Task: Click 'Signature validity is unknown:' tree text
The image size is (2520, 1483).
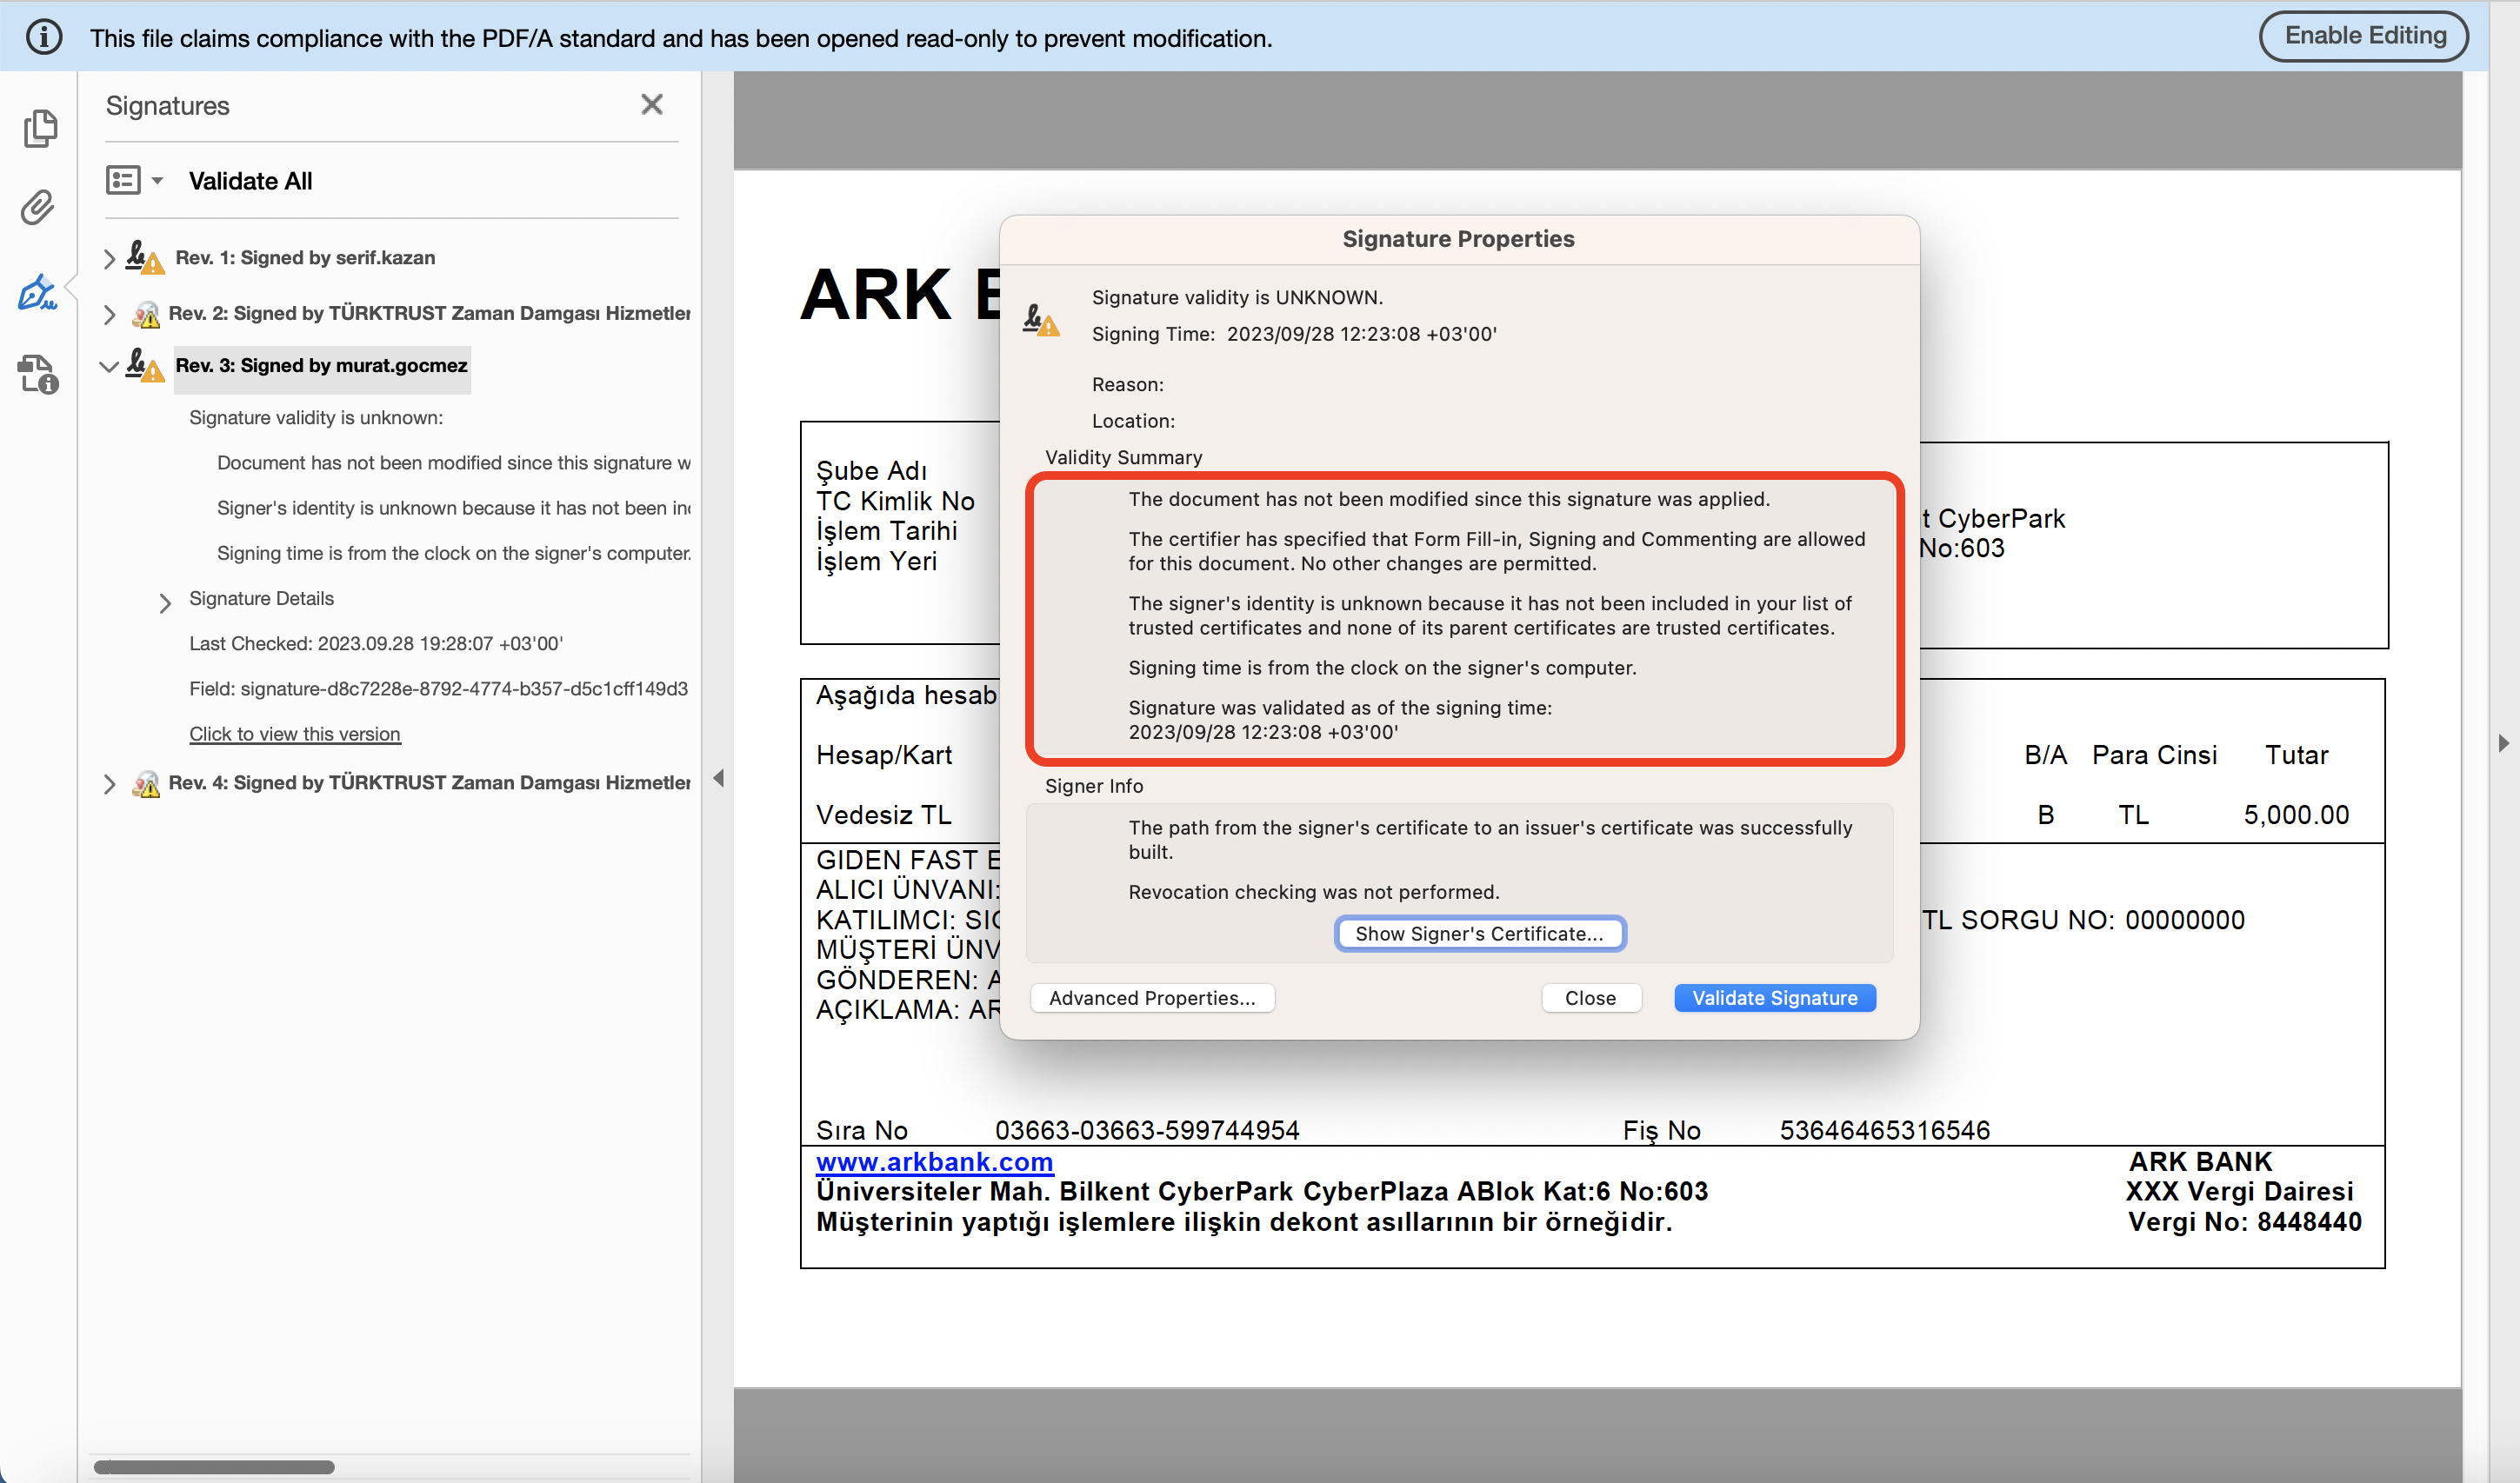Action: [316, 417]
